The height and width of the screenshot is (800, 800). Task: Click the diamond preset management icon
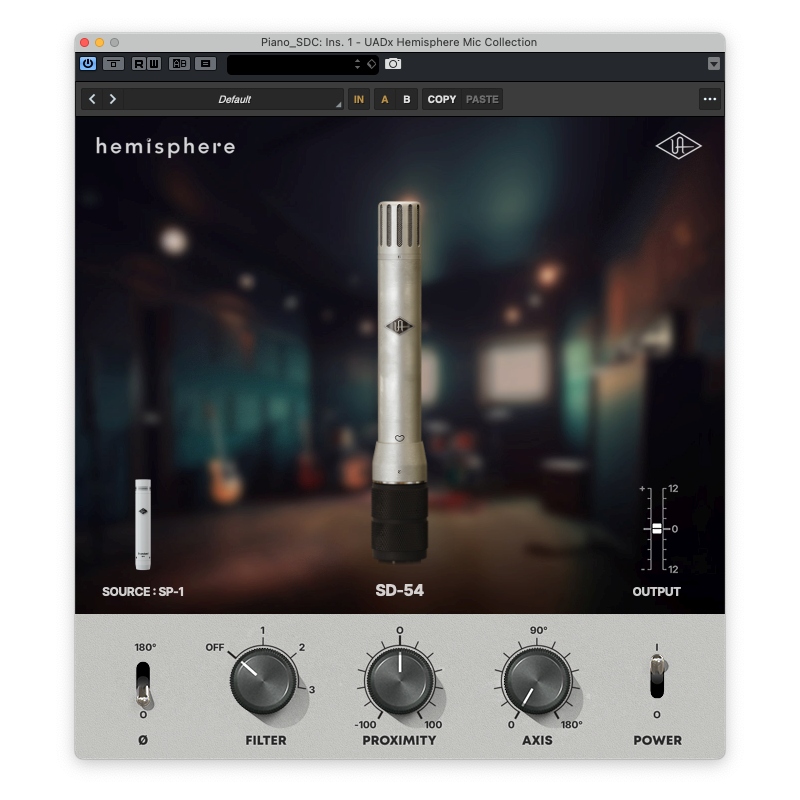click(371, 64)
